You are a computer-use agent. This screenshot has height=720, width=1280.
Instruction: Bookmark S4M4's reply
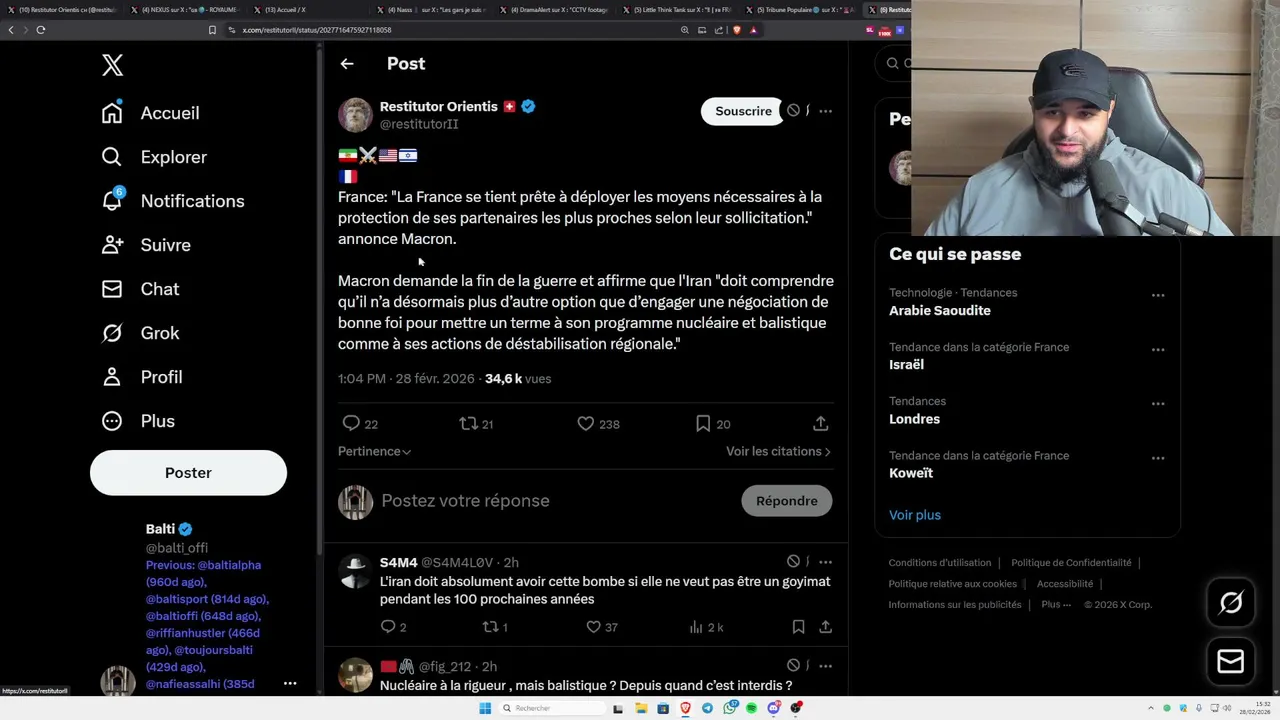pos(798,627)
